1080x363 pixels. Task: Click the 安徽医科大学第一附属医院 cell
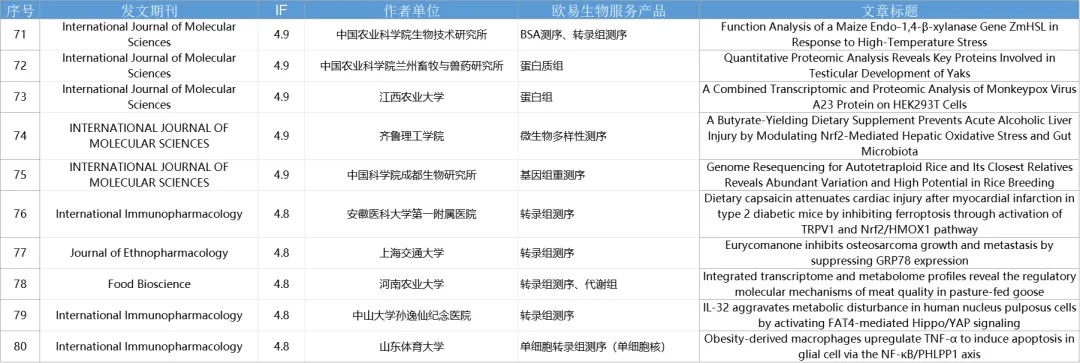tap(412, 214)
